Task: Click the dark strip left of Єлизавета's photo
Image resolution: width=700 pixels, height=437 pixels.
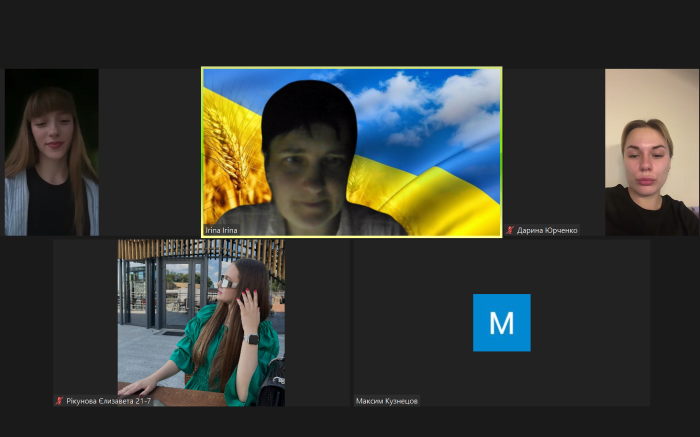Action: coord(85,320)
